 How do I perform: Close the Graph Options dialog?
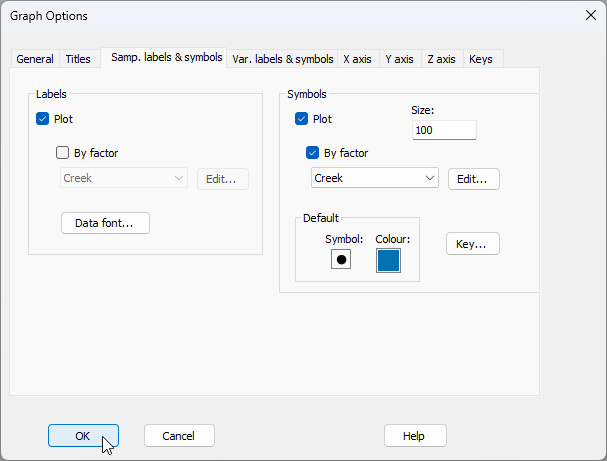coord(590,16)
